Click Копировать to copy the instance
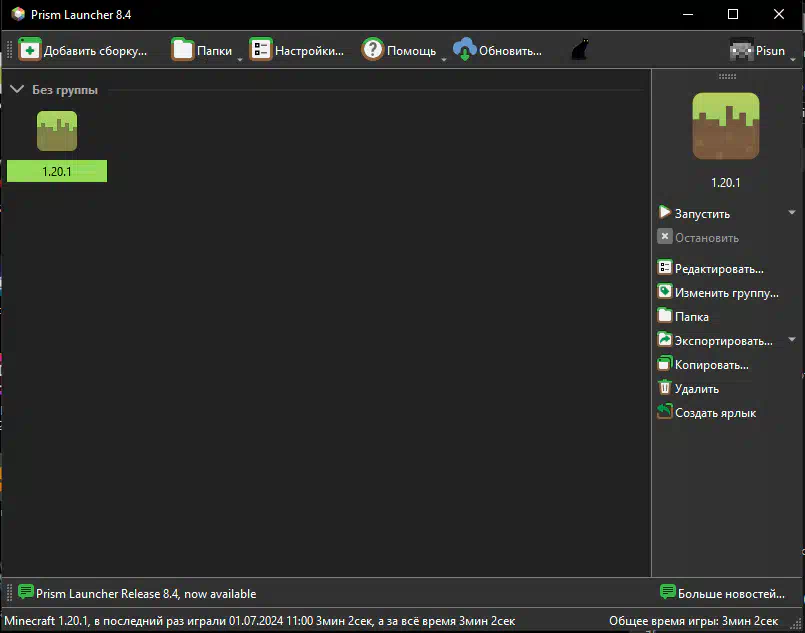805x633 pixels. coord(703,365)
